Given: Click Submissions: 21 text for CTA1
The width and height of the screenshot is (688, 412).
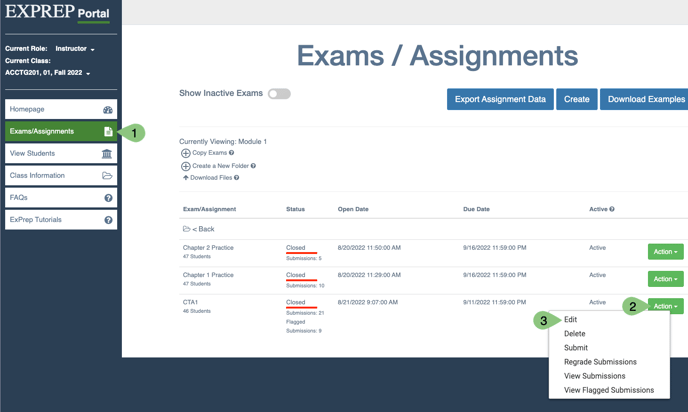Looking at the screenshot, I should click(x=305, y=313).
